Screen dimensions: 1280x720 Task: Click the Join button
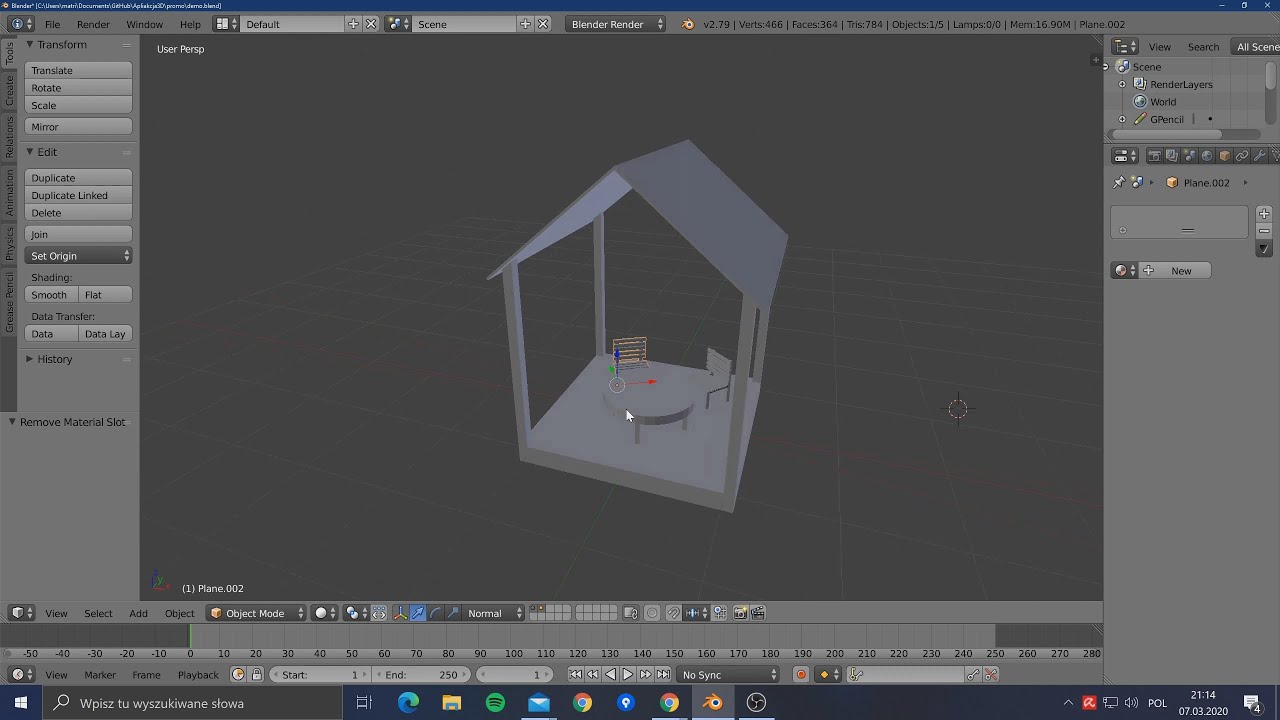[79, 234]
